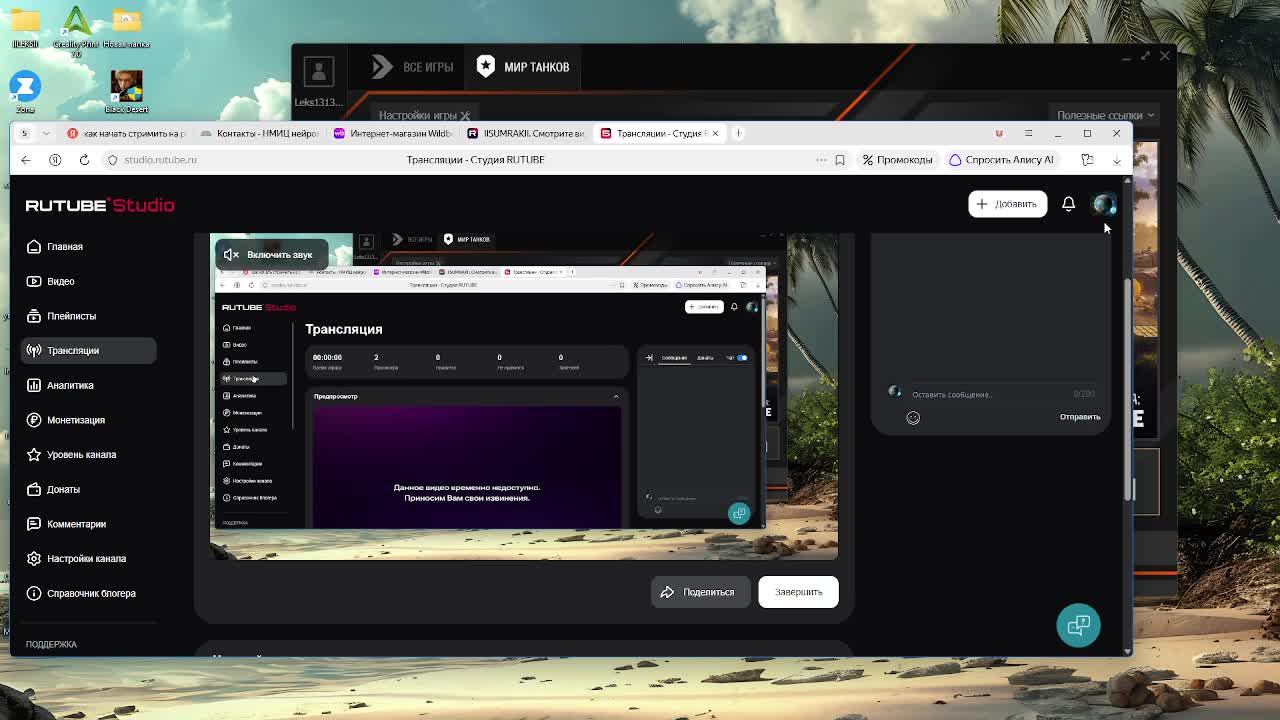
Task: Switch to the Контакты - НМИЦ tab
Action: (259, 133)
